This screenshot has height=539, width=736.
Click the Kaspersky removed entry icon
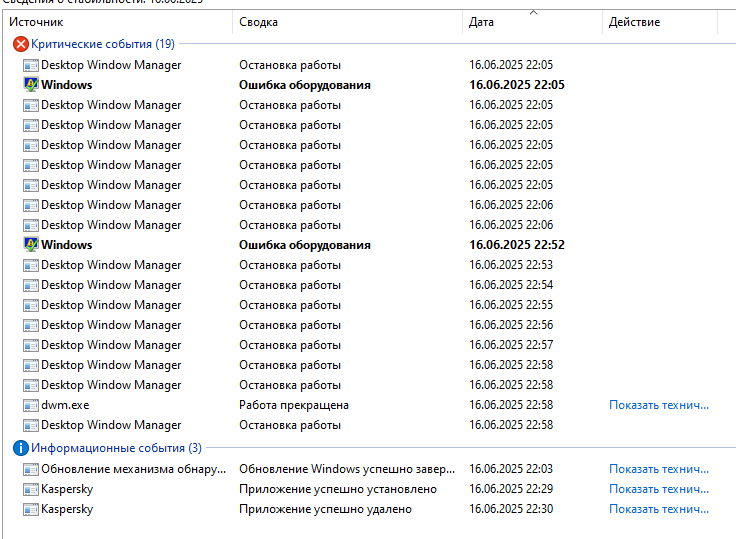[31, 509]
